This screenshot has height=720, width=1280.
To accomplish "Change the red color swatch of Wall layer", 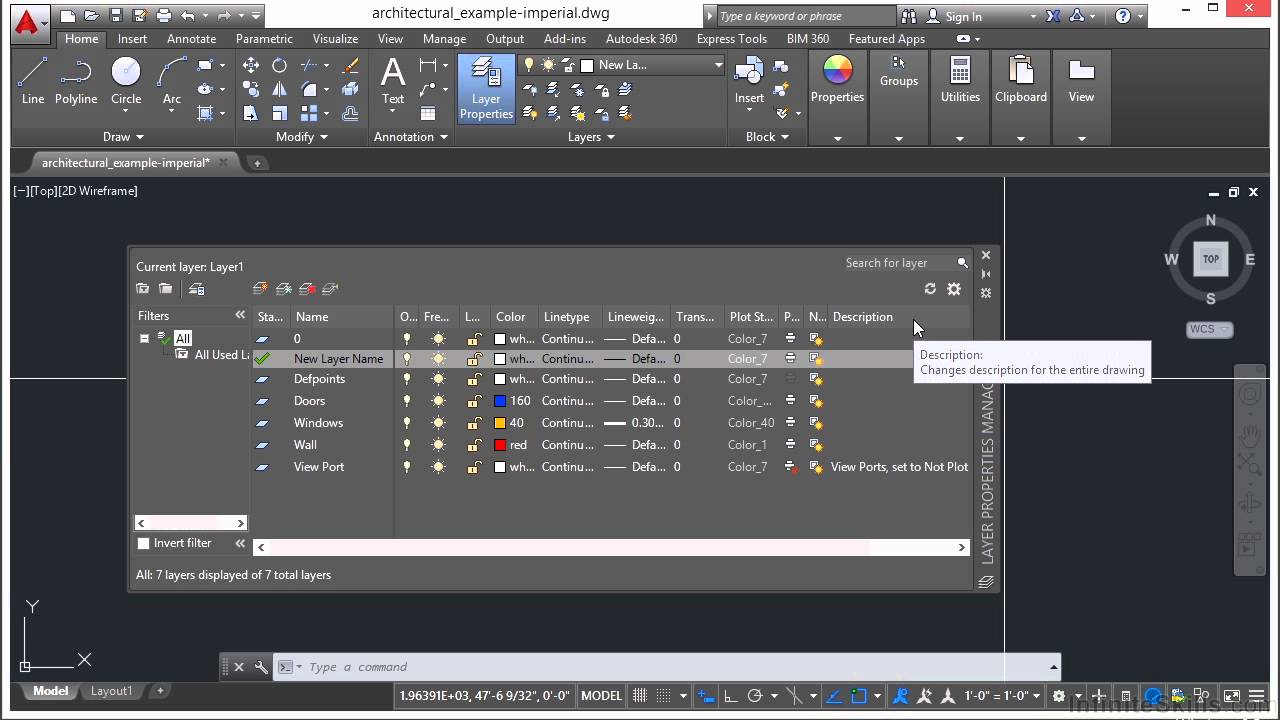I will (x=500, y=445).
